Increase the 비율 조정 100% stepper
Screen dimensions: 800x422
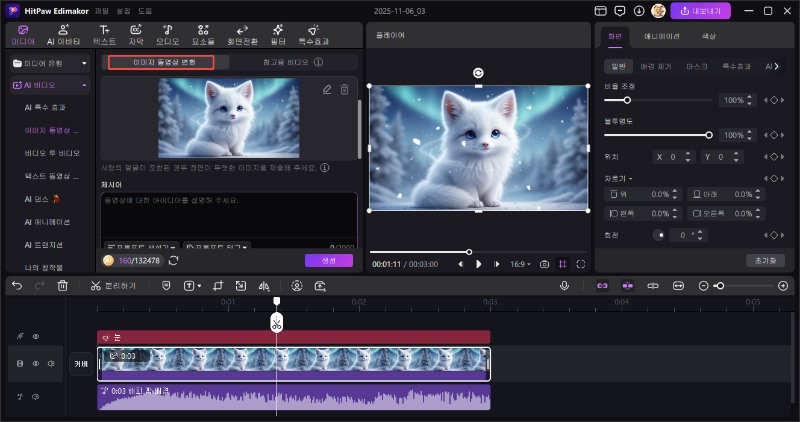pos(749,97)
